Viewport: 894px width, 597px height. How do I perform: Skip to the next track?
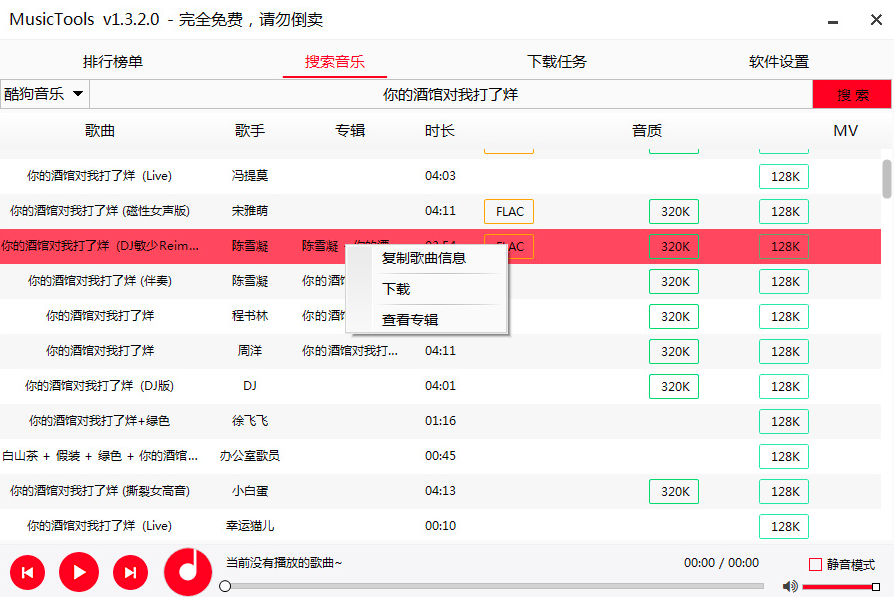point(130,572)
